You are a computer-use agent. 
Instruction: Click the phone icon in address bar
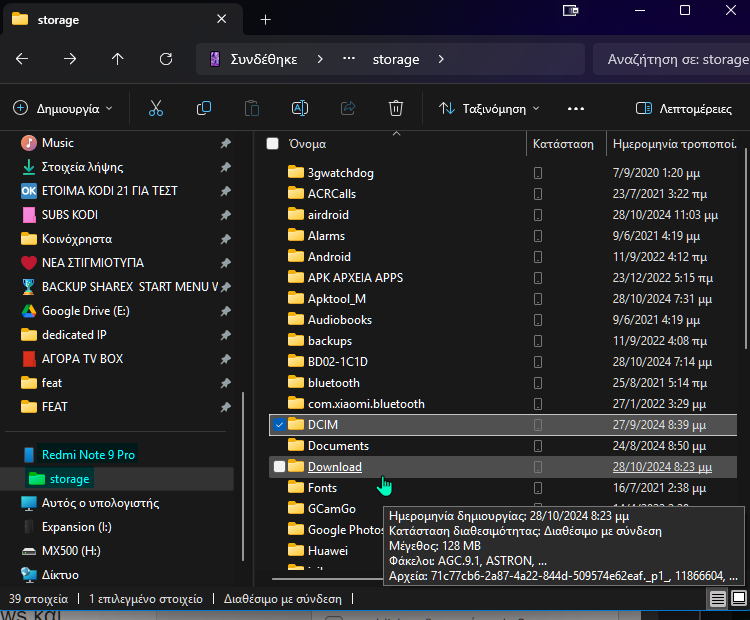215,59
